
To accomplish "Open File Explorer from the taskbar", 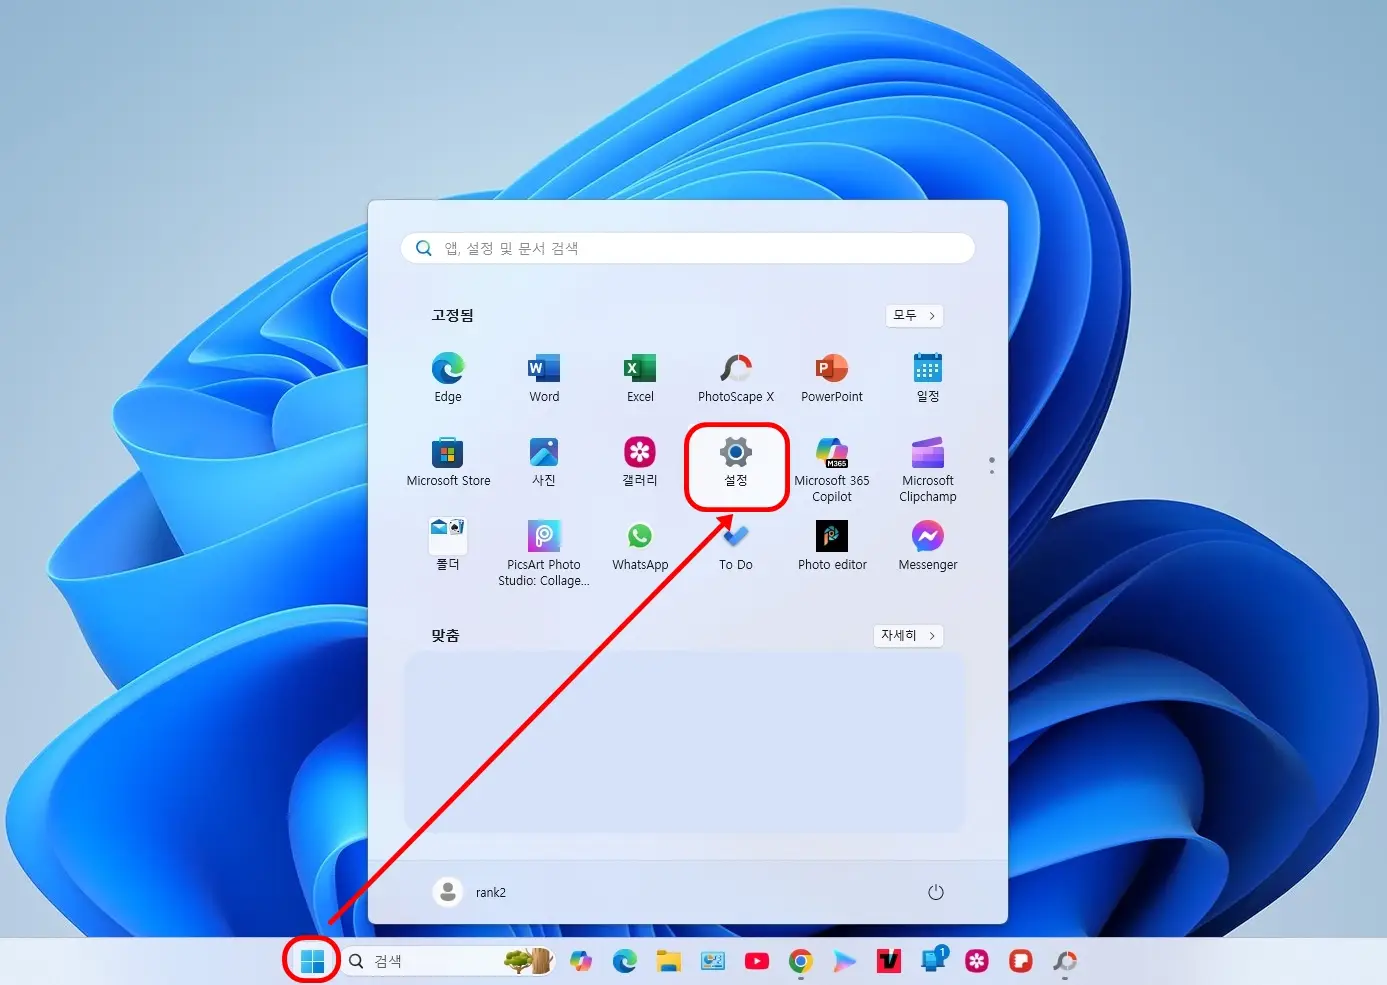I will [x=669, y=961].
